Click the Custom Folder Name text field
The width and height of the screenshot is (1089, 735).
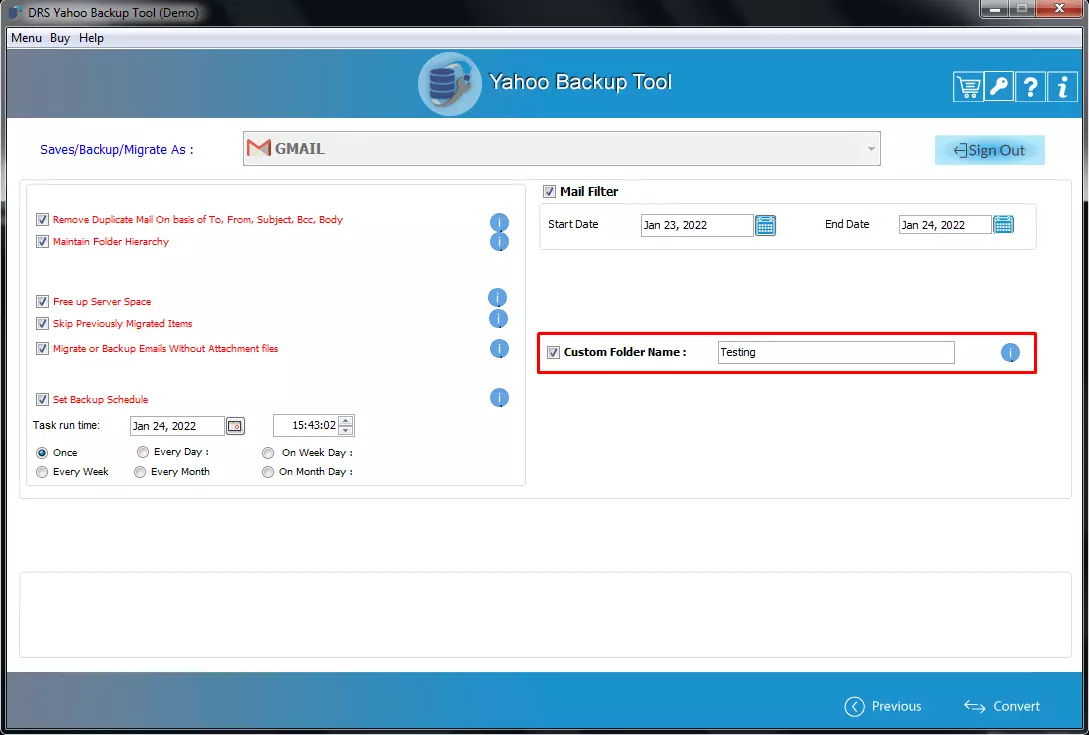pos(836,352)
